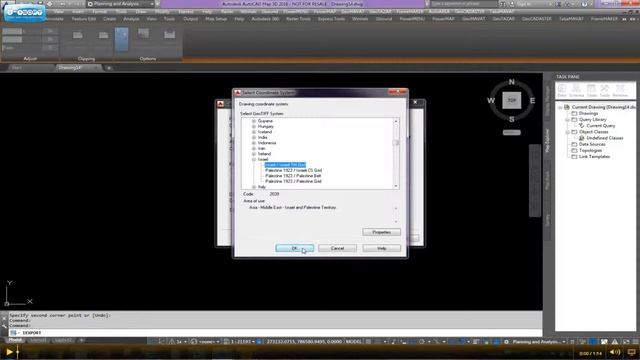Click the W compass direction on ViewCube
The image size is (640, 360).
[491, 100]
